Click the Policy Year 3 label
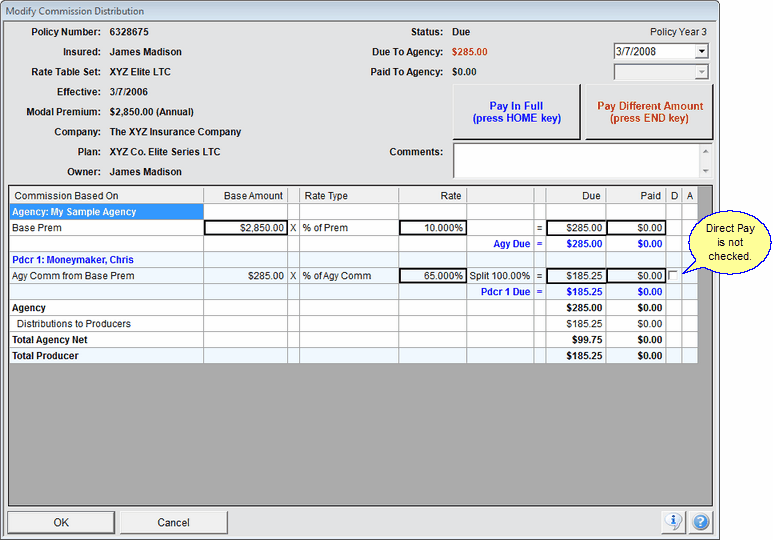 coord(678,32)
